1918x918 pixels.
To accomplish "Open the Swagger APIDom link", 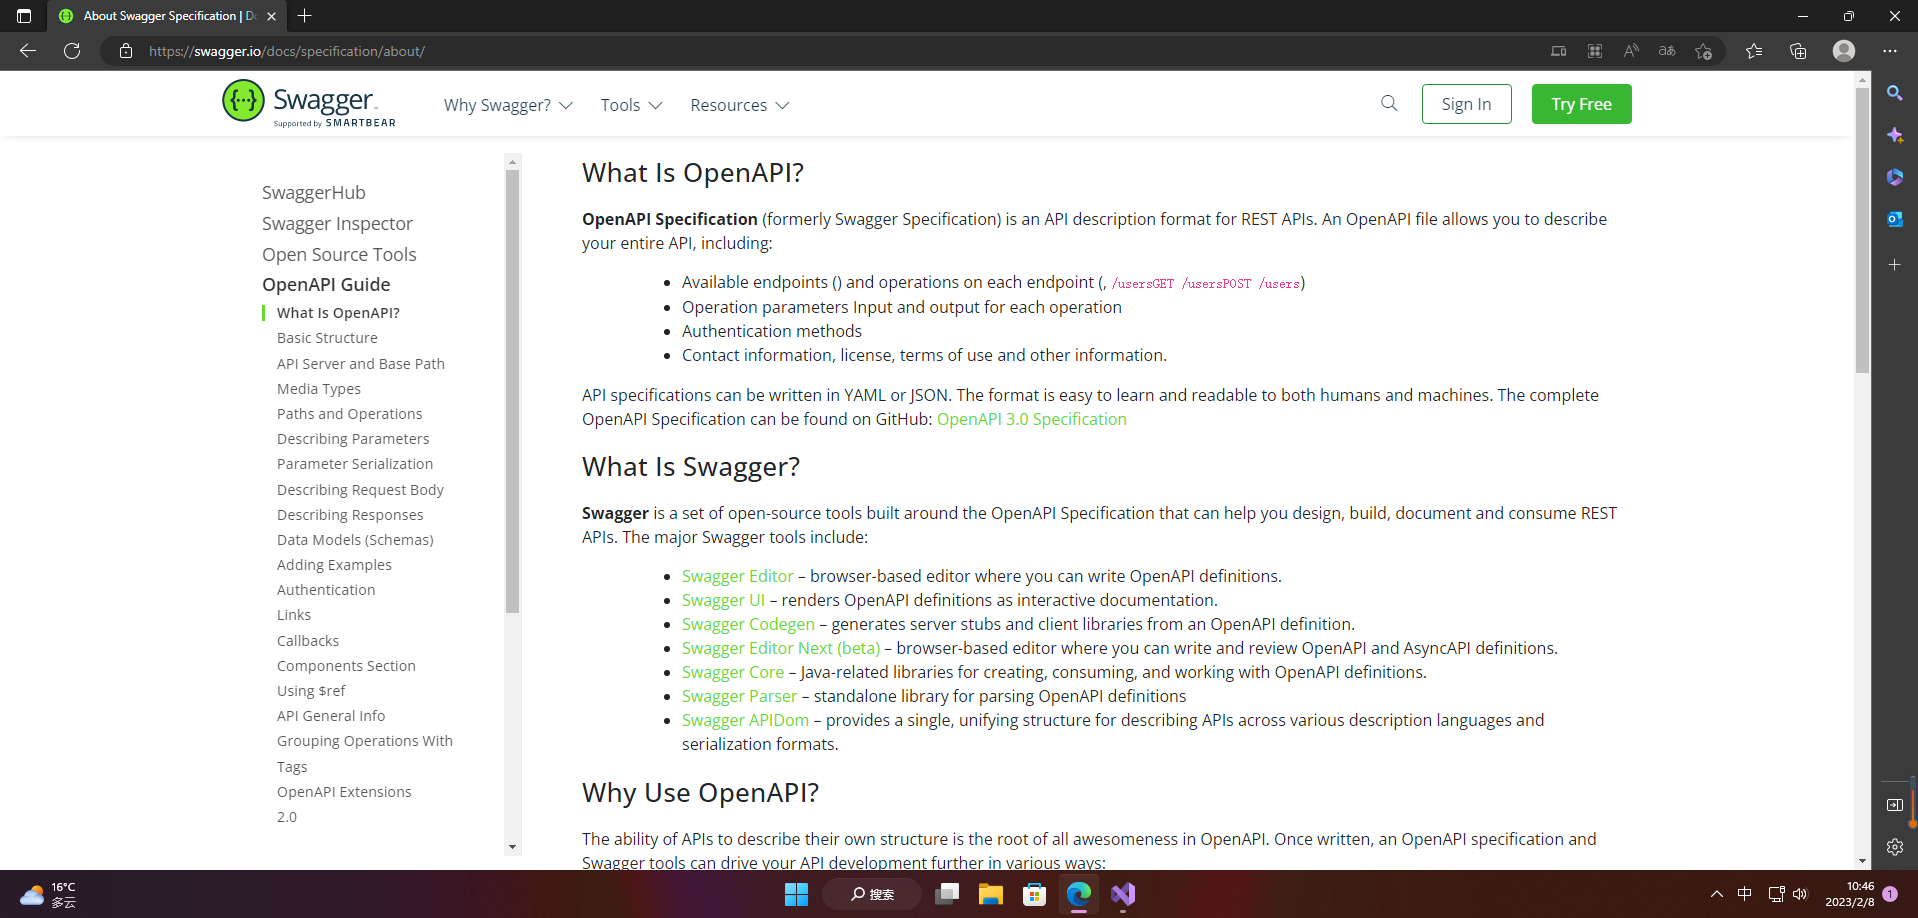I will tap(745, 720).
